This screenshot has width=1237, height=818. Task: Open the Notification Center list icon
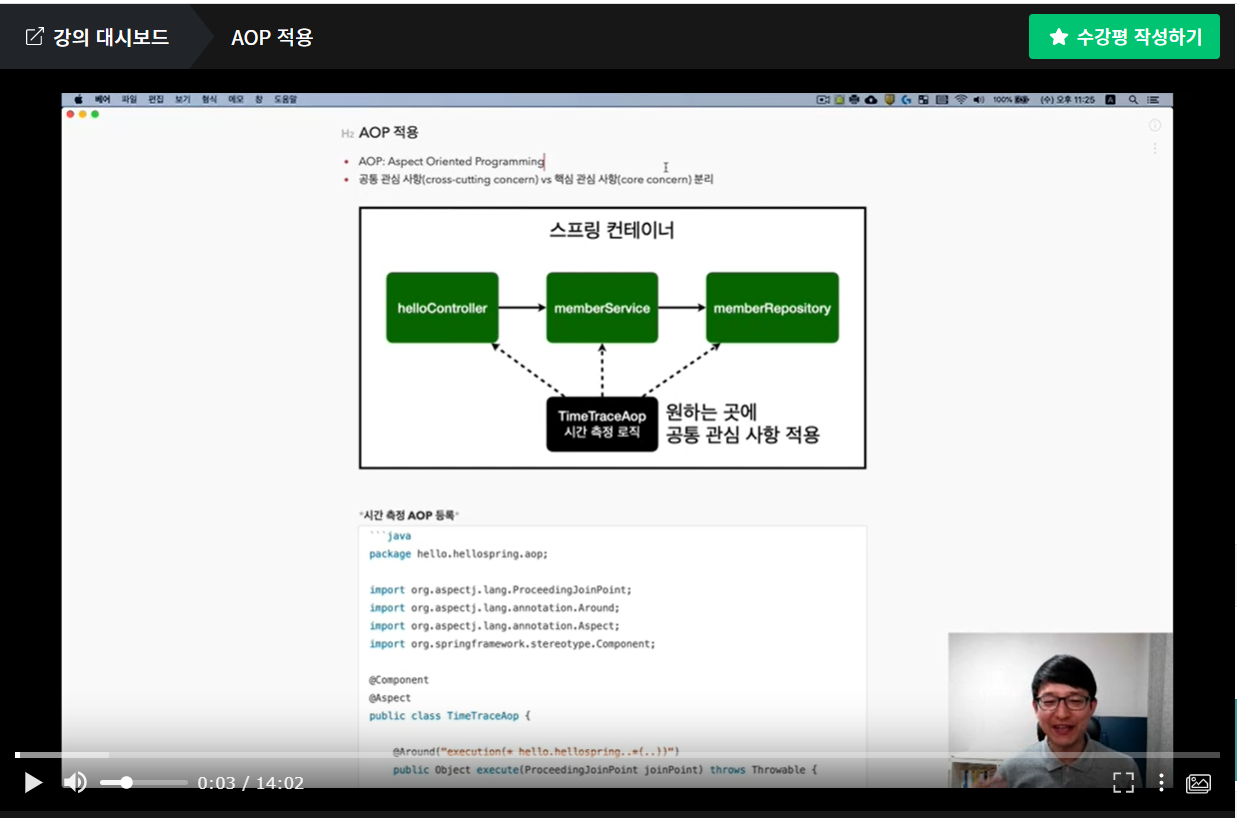point(1154,100)
